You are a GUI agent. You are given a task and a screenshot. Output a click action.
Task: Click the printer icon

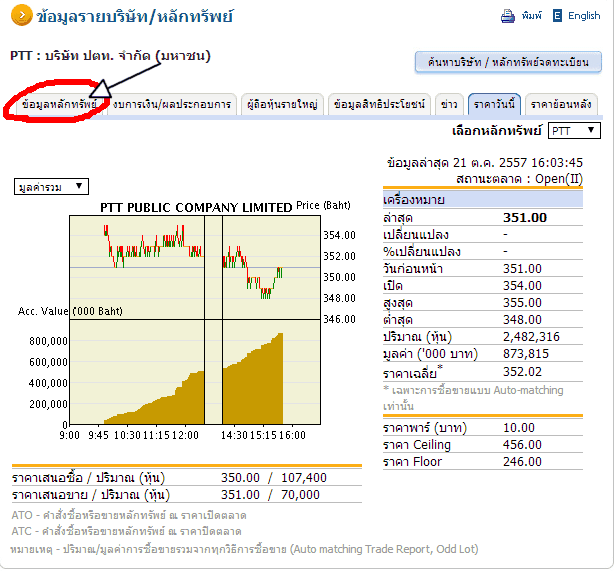[x=508, y=16]
